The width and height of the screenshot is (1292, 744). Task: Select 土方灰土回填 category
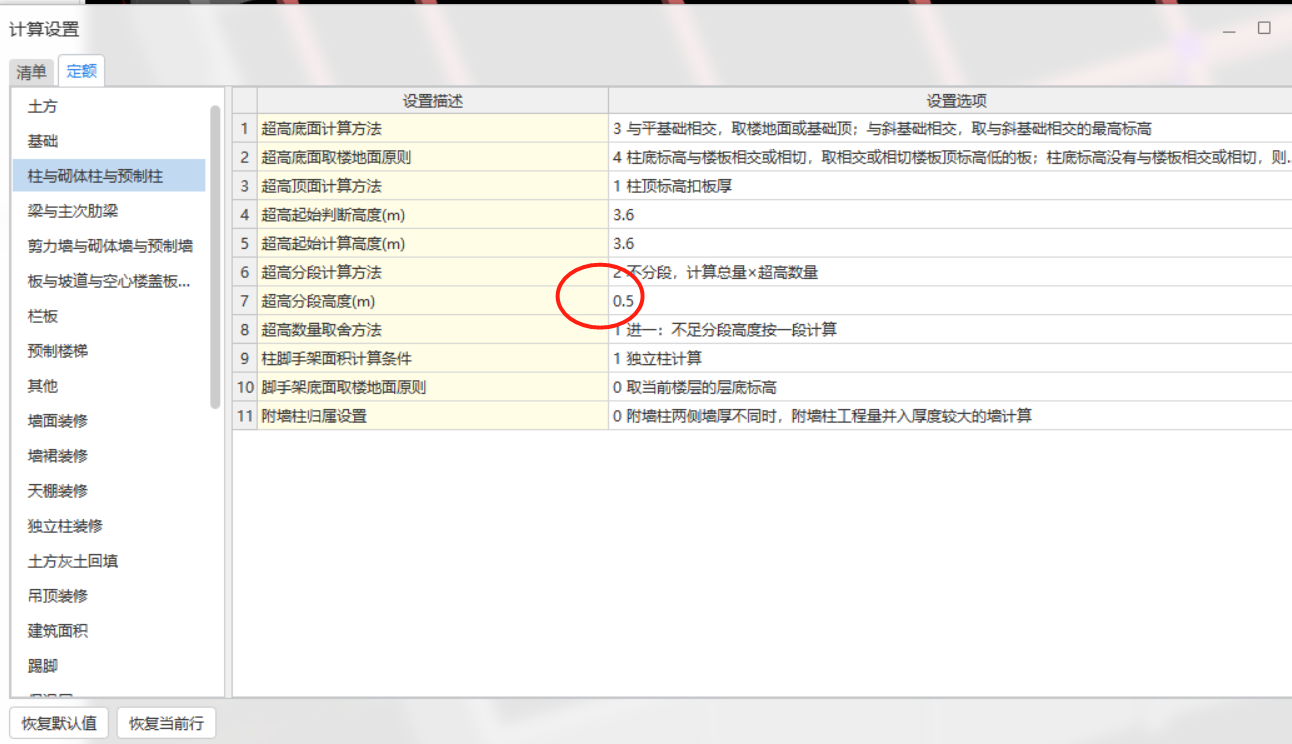(x=108, y=561)
